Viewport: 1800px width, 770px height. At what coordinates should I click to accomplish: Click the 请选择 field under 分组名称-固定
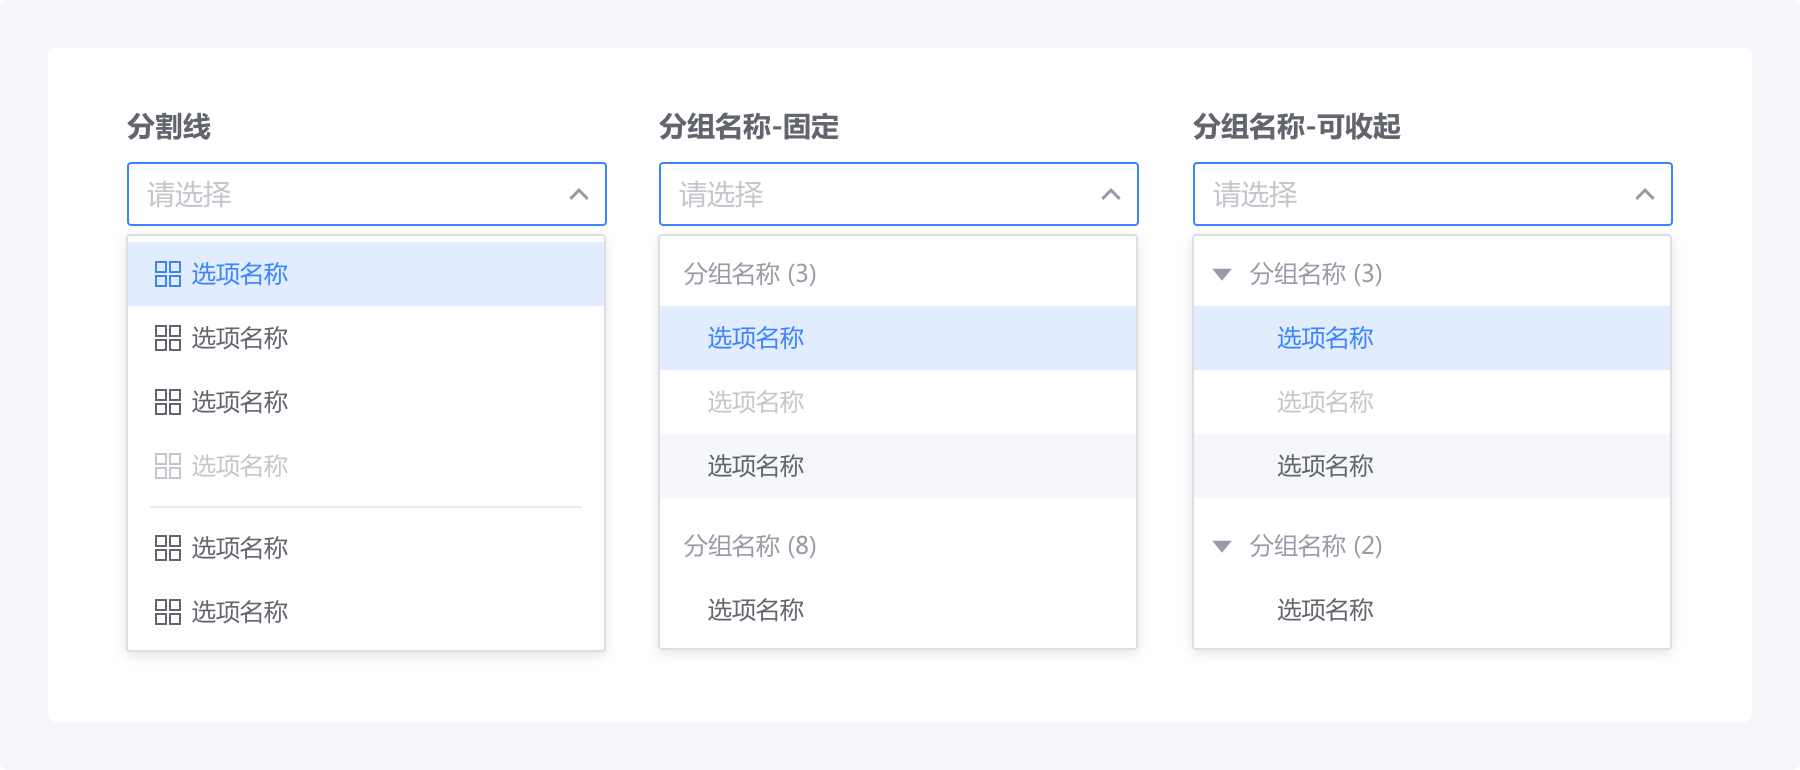pos(899,194)
